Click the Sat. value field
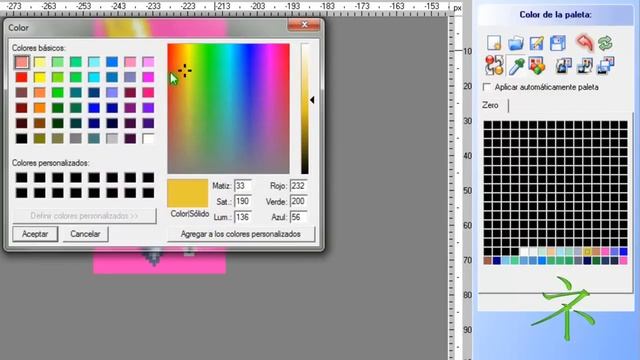Image resolution: width=640 pixels, height=360 pixels. point(242,201)
